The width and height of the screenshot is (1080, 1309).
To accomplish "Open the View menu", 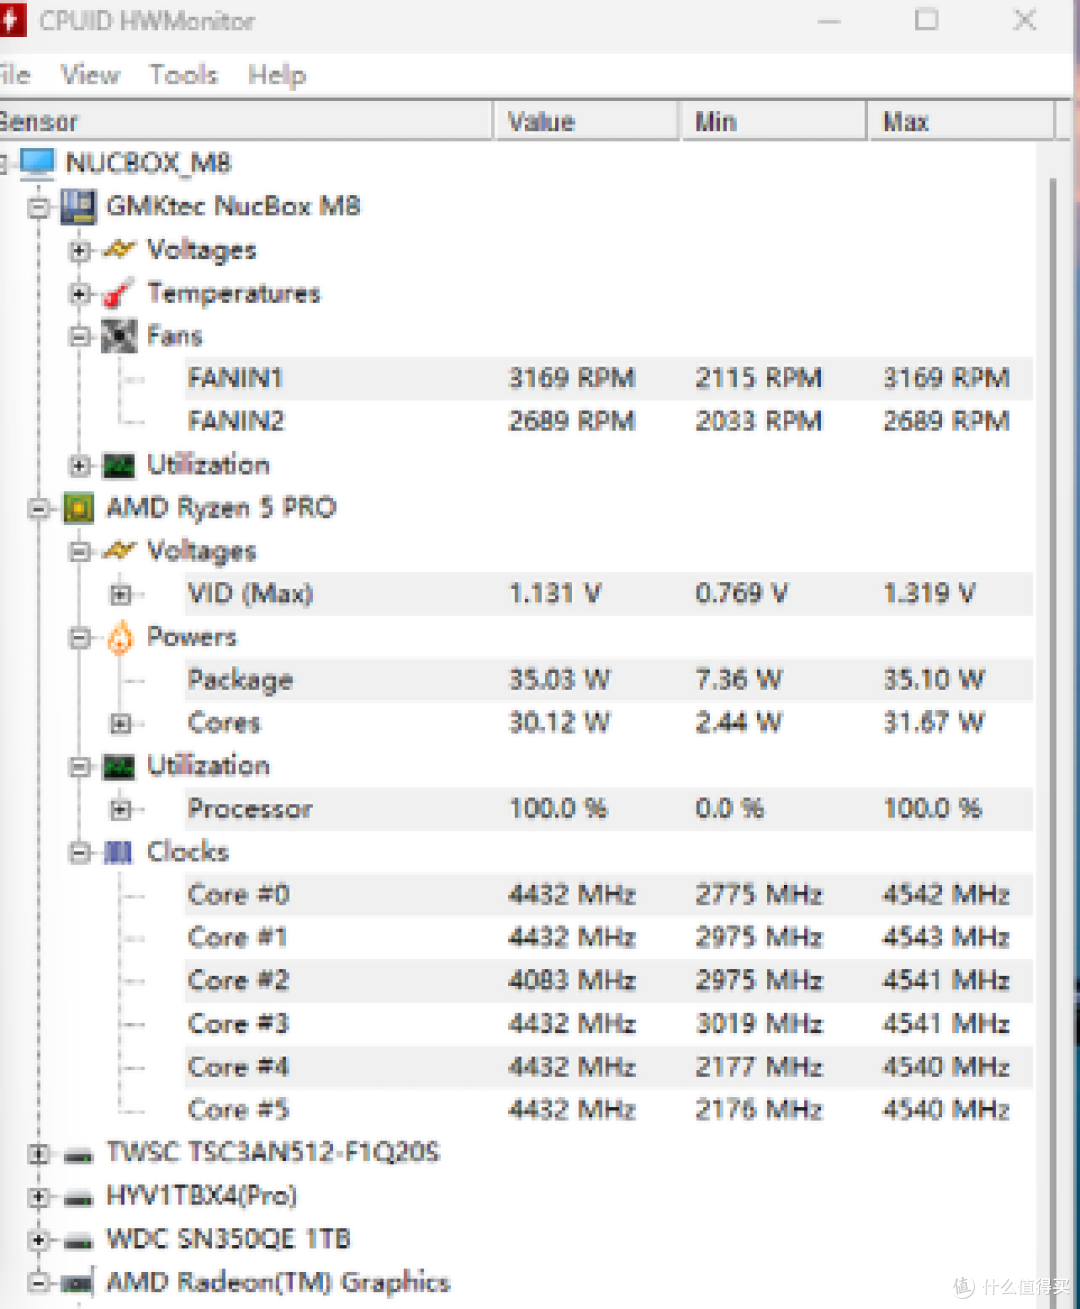I will click(x=90, y=75).
